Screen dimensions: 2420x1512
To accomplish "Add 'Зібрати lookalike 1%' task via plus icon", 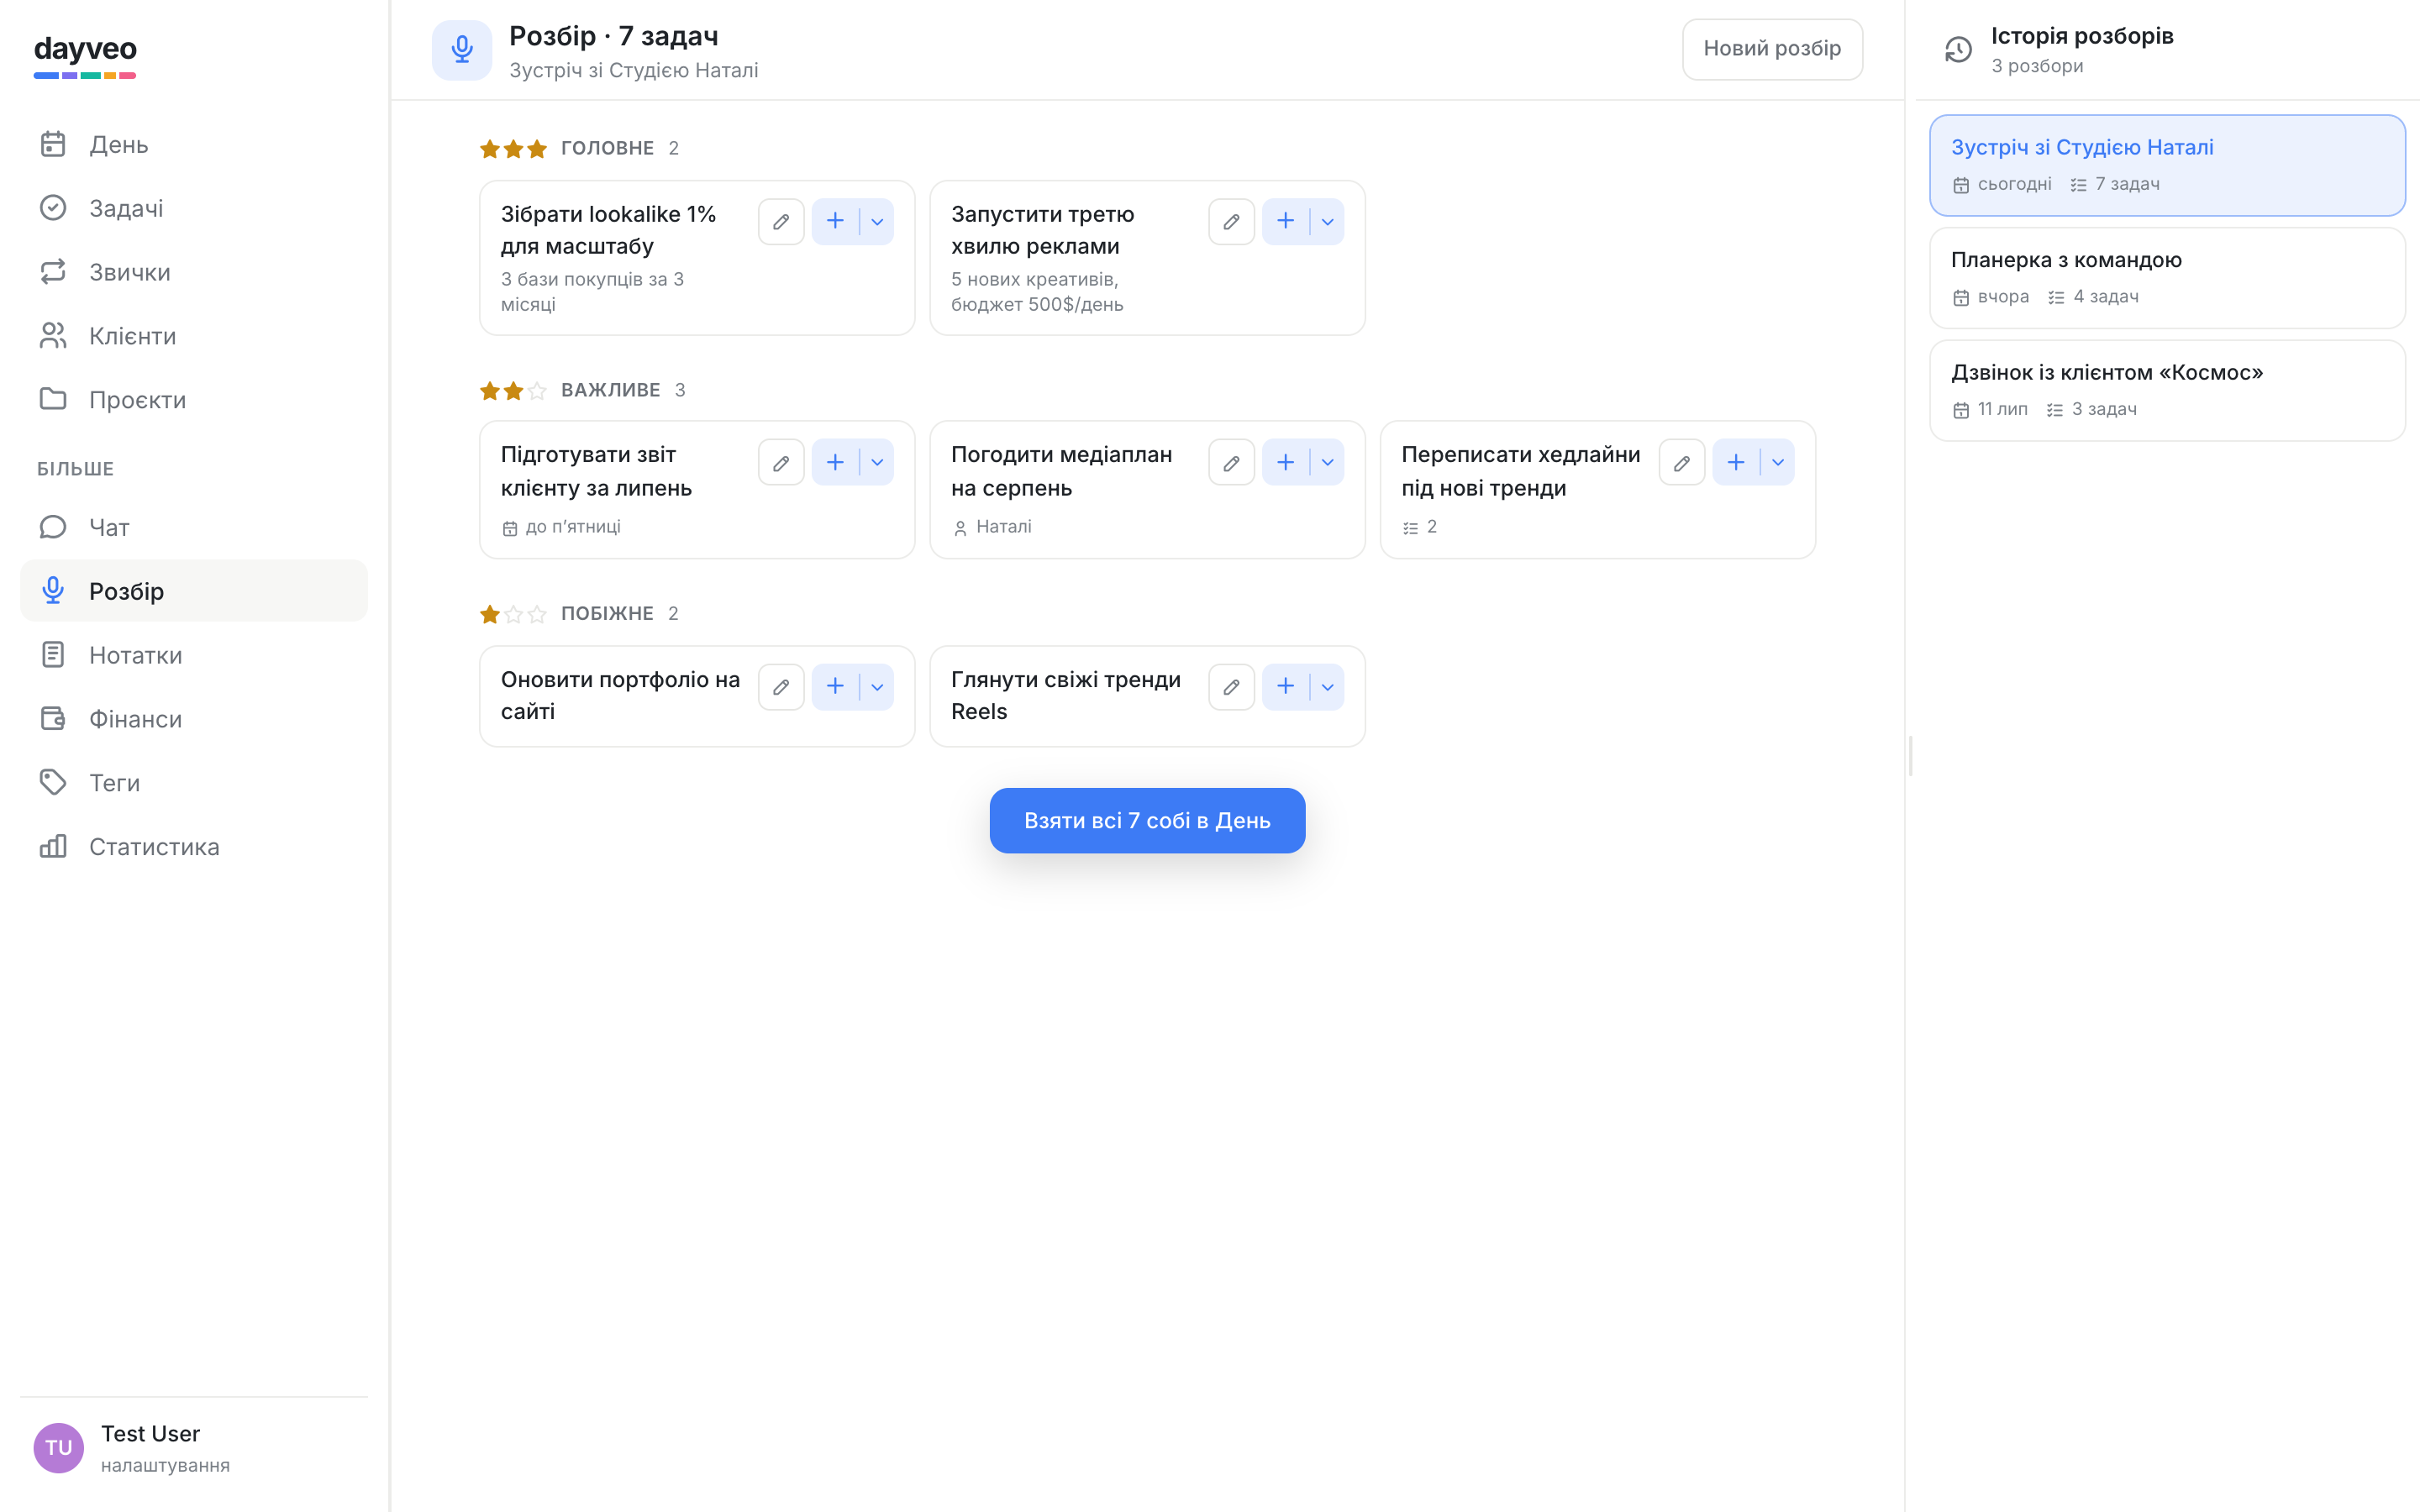I will click(x=835, y=221).
